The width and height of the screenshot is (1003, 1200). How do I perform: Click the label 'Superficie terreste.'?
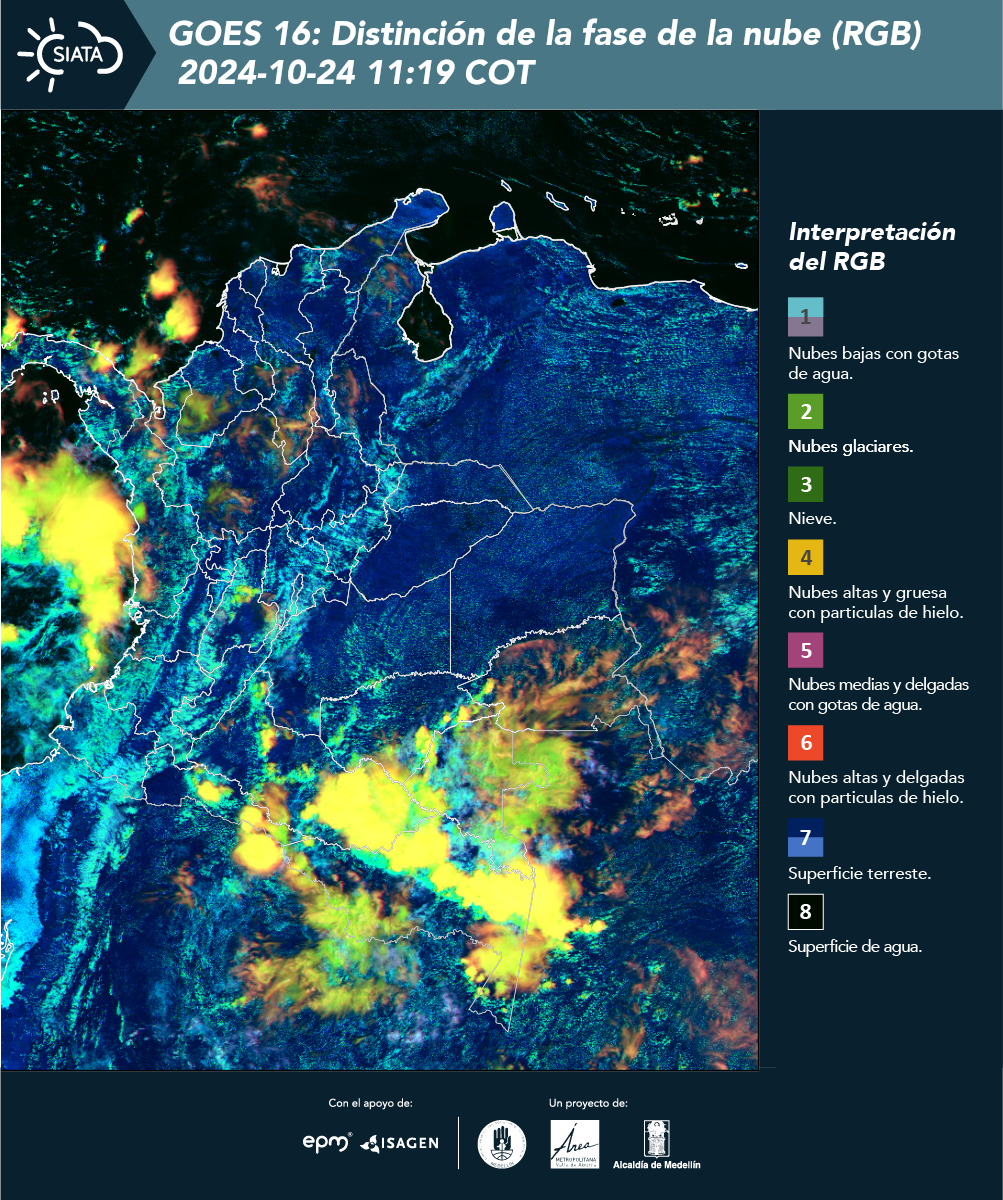tap(860, 873)
